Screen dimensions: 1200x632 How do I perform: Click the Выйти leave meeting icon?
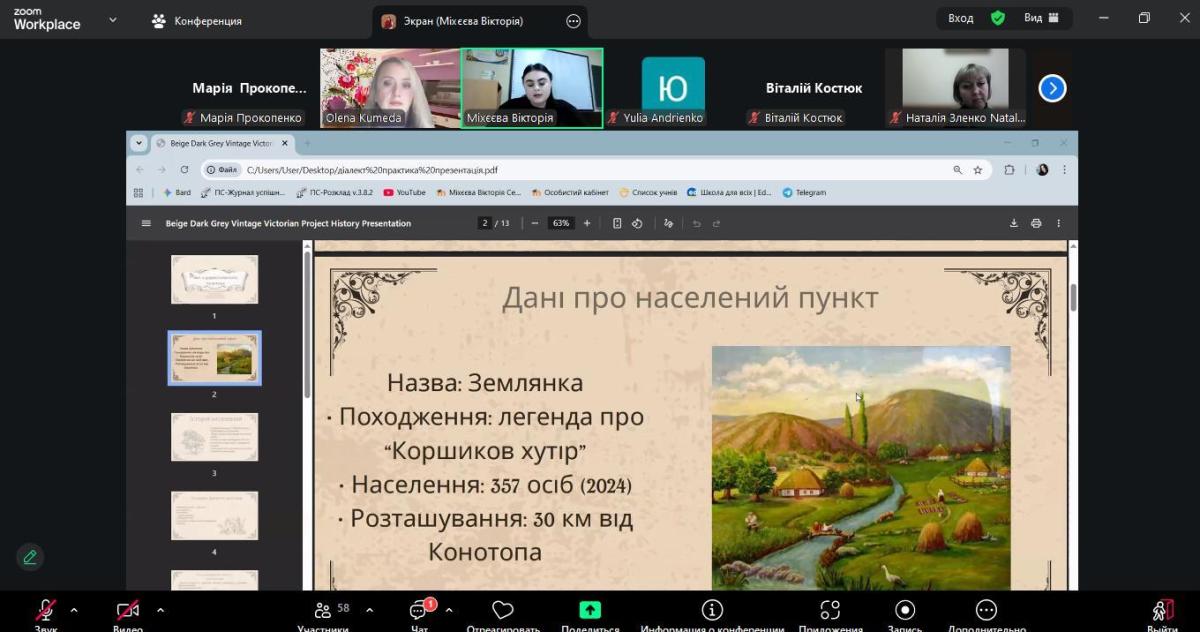pos(1162,611)
